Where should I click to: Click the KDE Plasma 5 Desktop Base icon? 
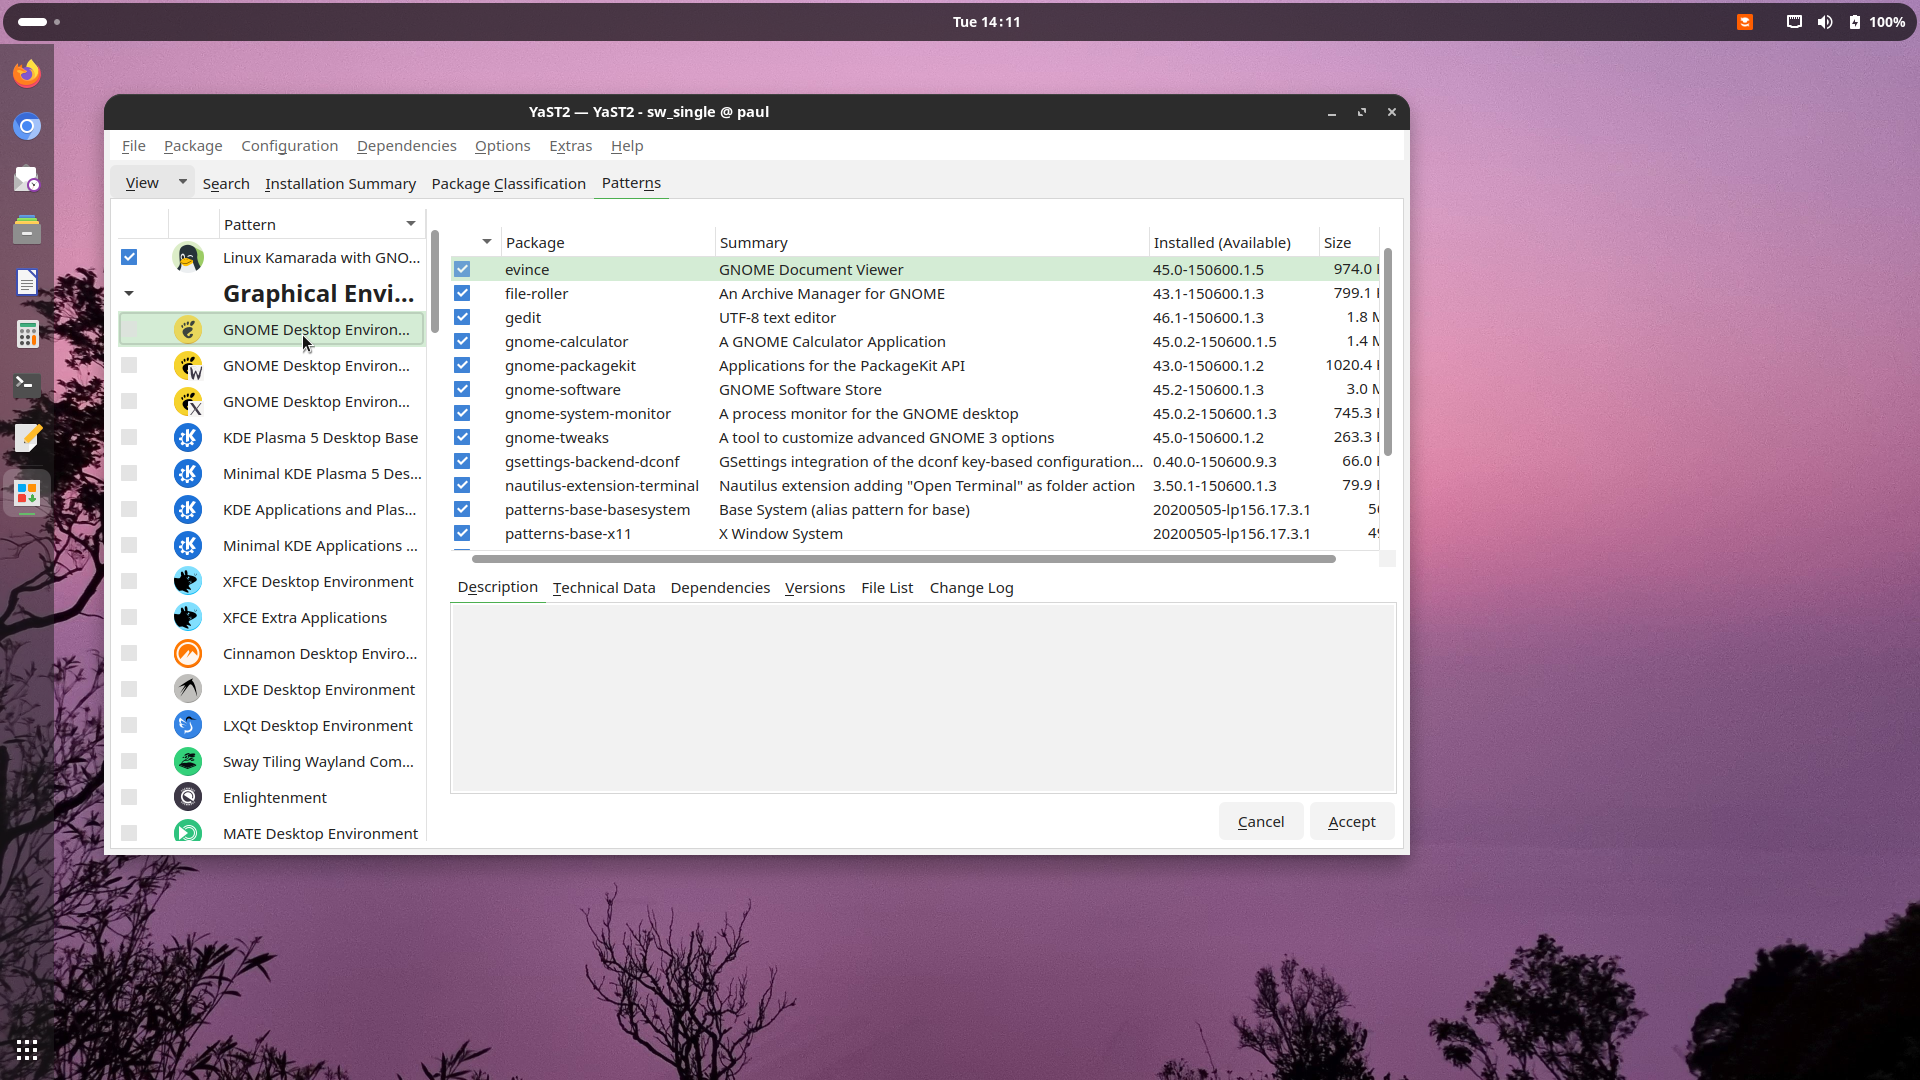click(x=188, y=437)
